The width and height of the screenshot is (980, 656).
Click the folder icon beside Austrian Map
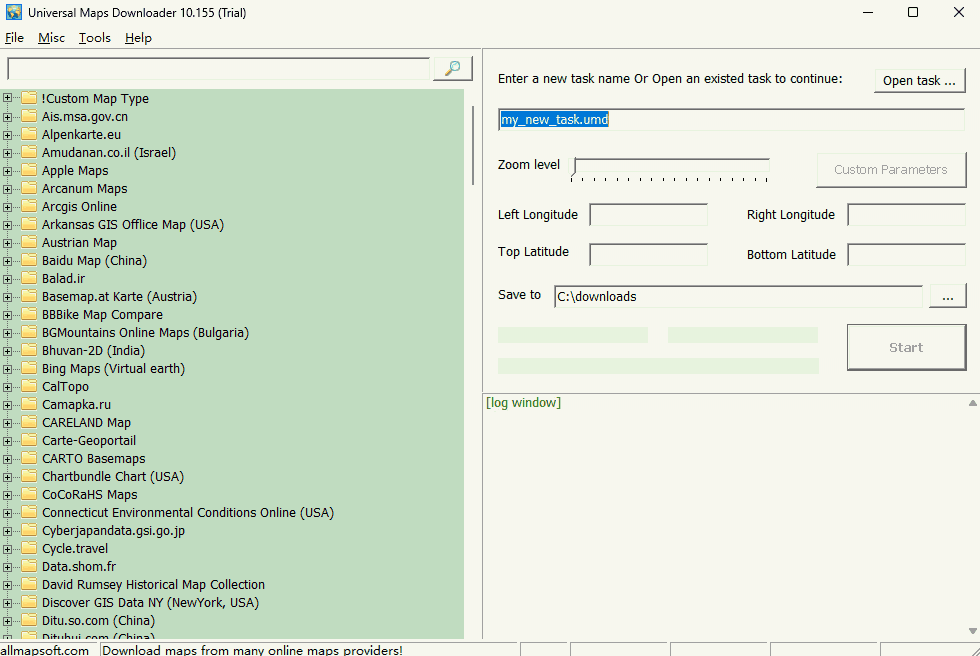28,242
